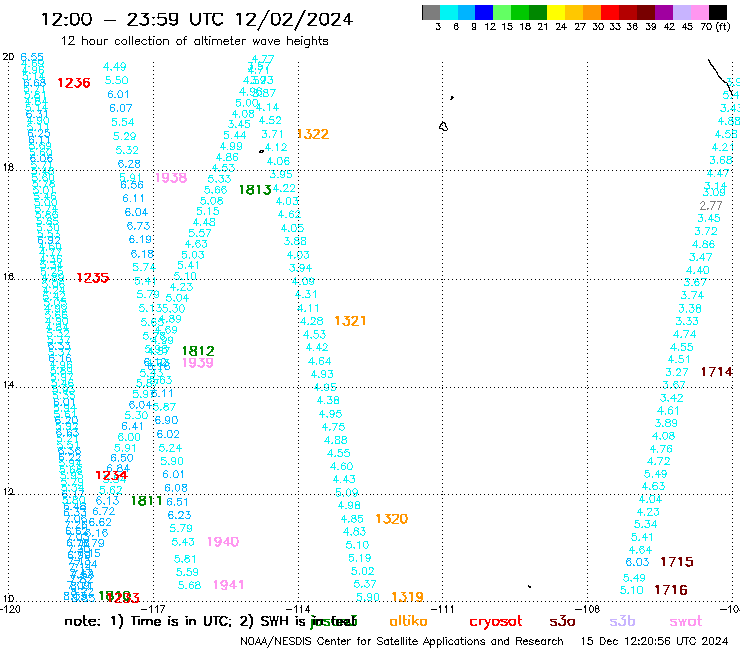The image size is (740, 650).
Task: Click the s3a pass label 1716
Action: [671, 590]
